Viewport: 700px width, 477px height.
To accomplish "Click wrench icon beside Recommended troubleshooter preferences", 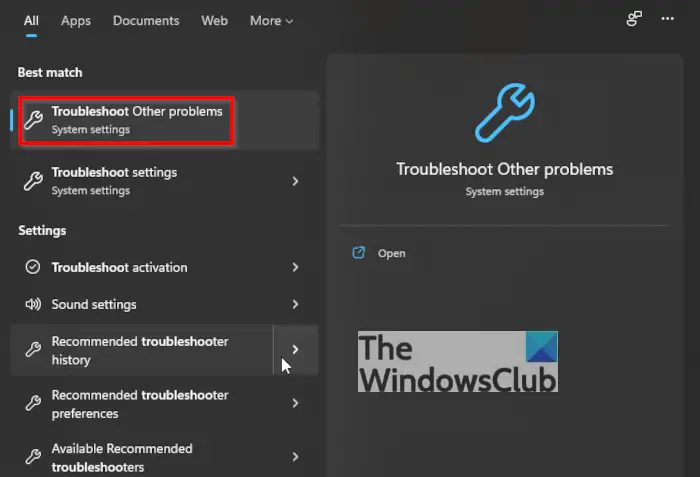I will tap(33, 403).
